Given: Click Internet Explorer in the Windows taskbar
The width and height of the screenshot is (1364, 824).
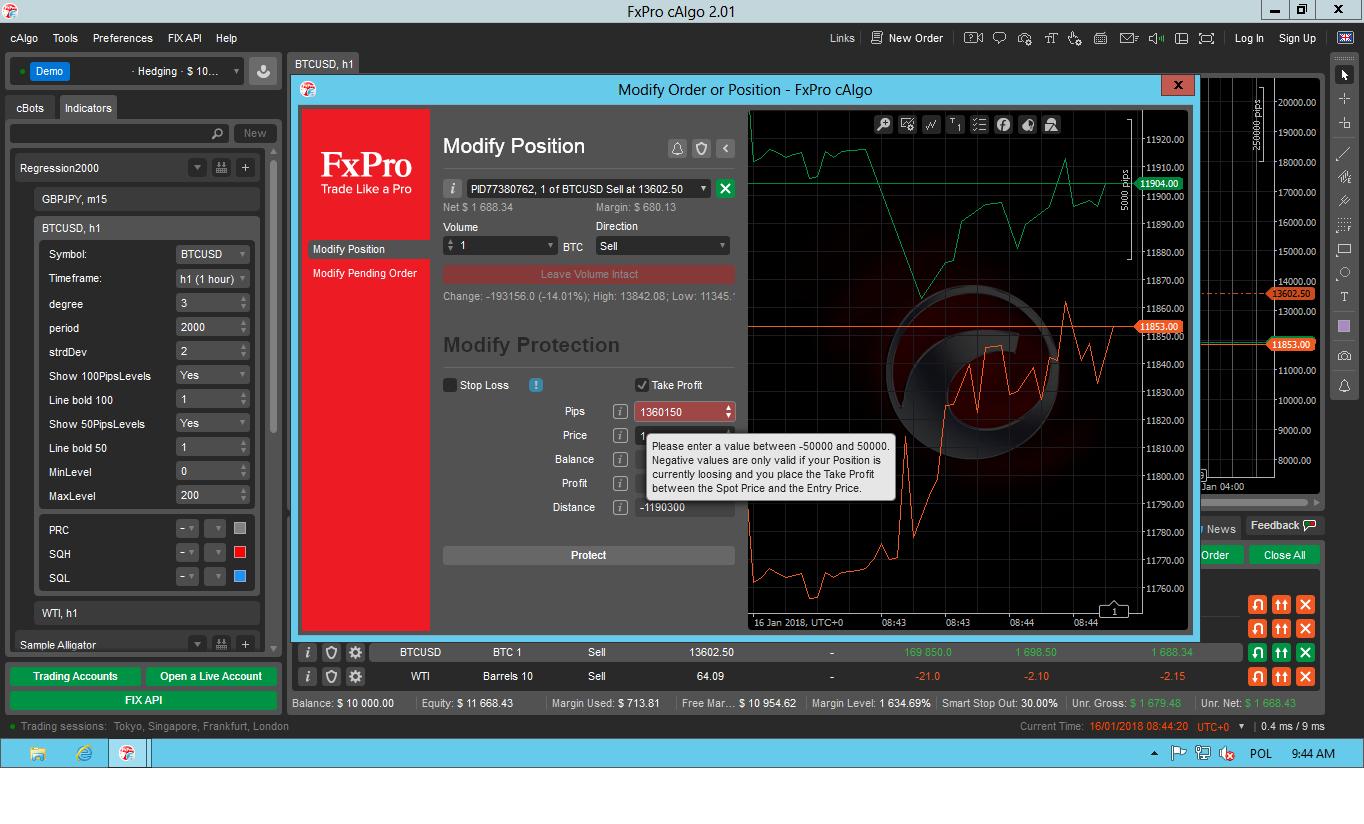Looking at the screenshot, I should 84,754.
